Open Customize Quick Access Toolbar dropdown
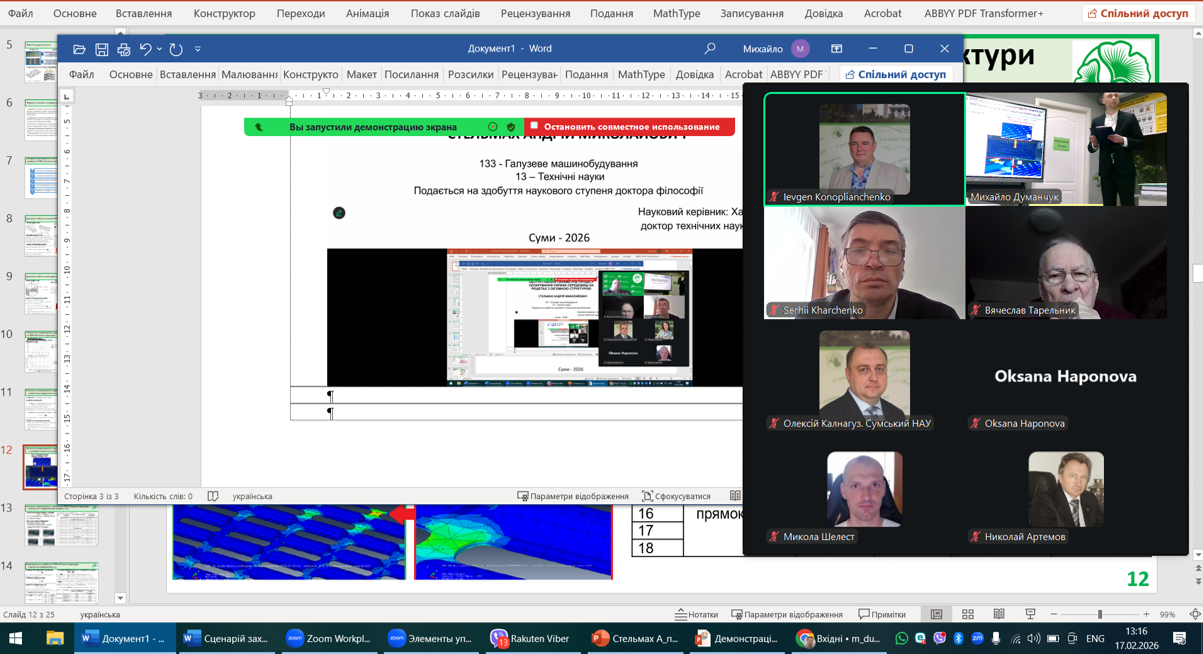 (198, 49)
